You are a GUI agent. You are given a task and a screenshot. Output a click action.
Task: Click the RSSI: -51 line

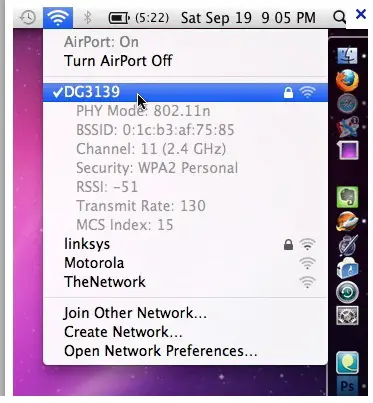(x=107, y=187)
